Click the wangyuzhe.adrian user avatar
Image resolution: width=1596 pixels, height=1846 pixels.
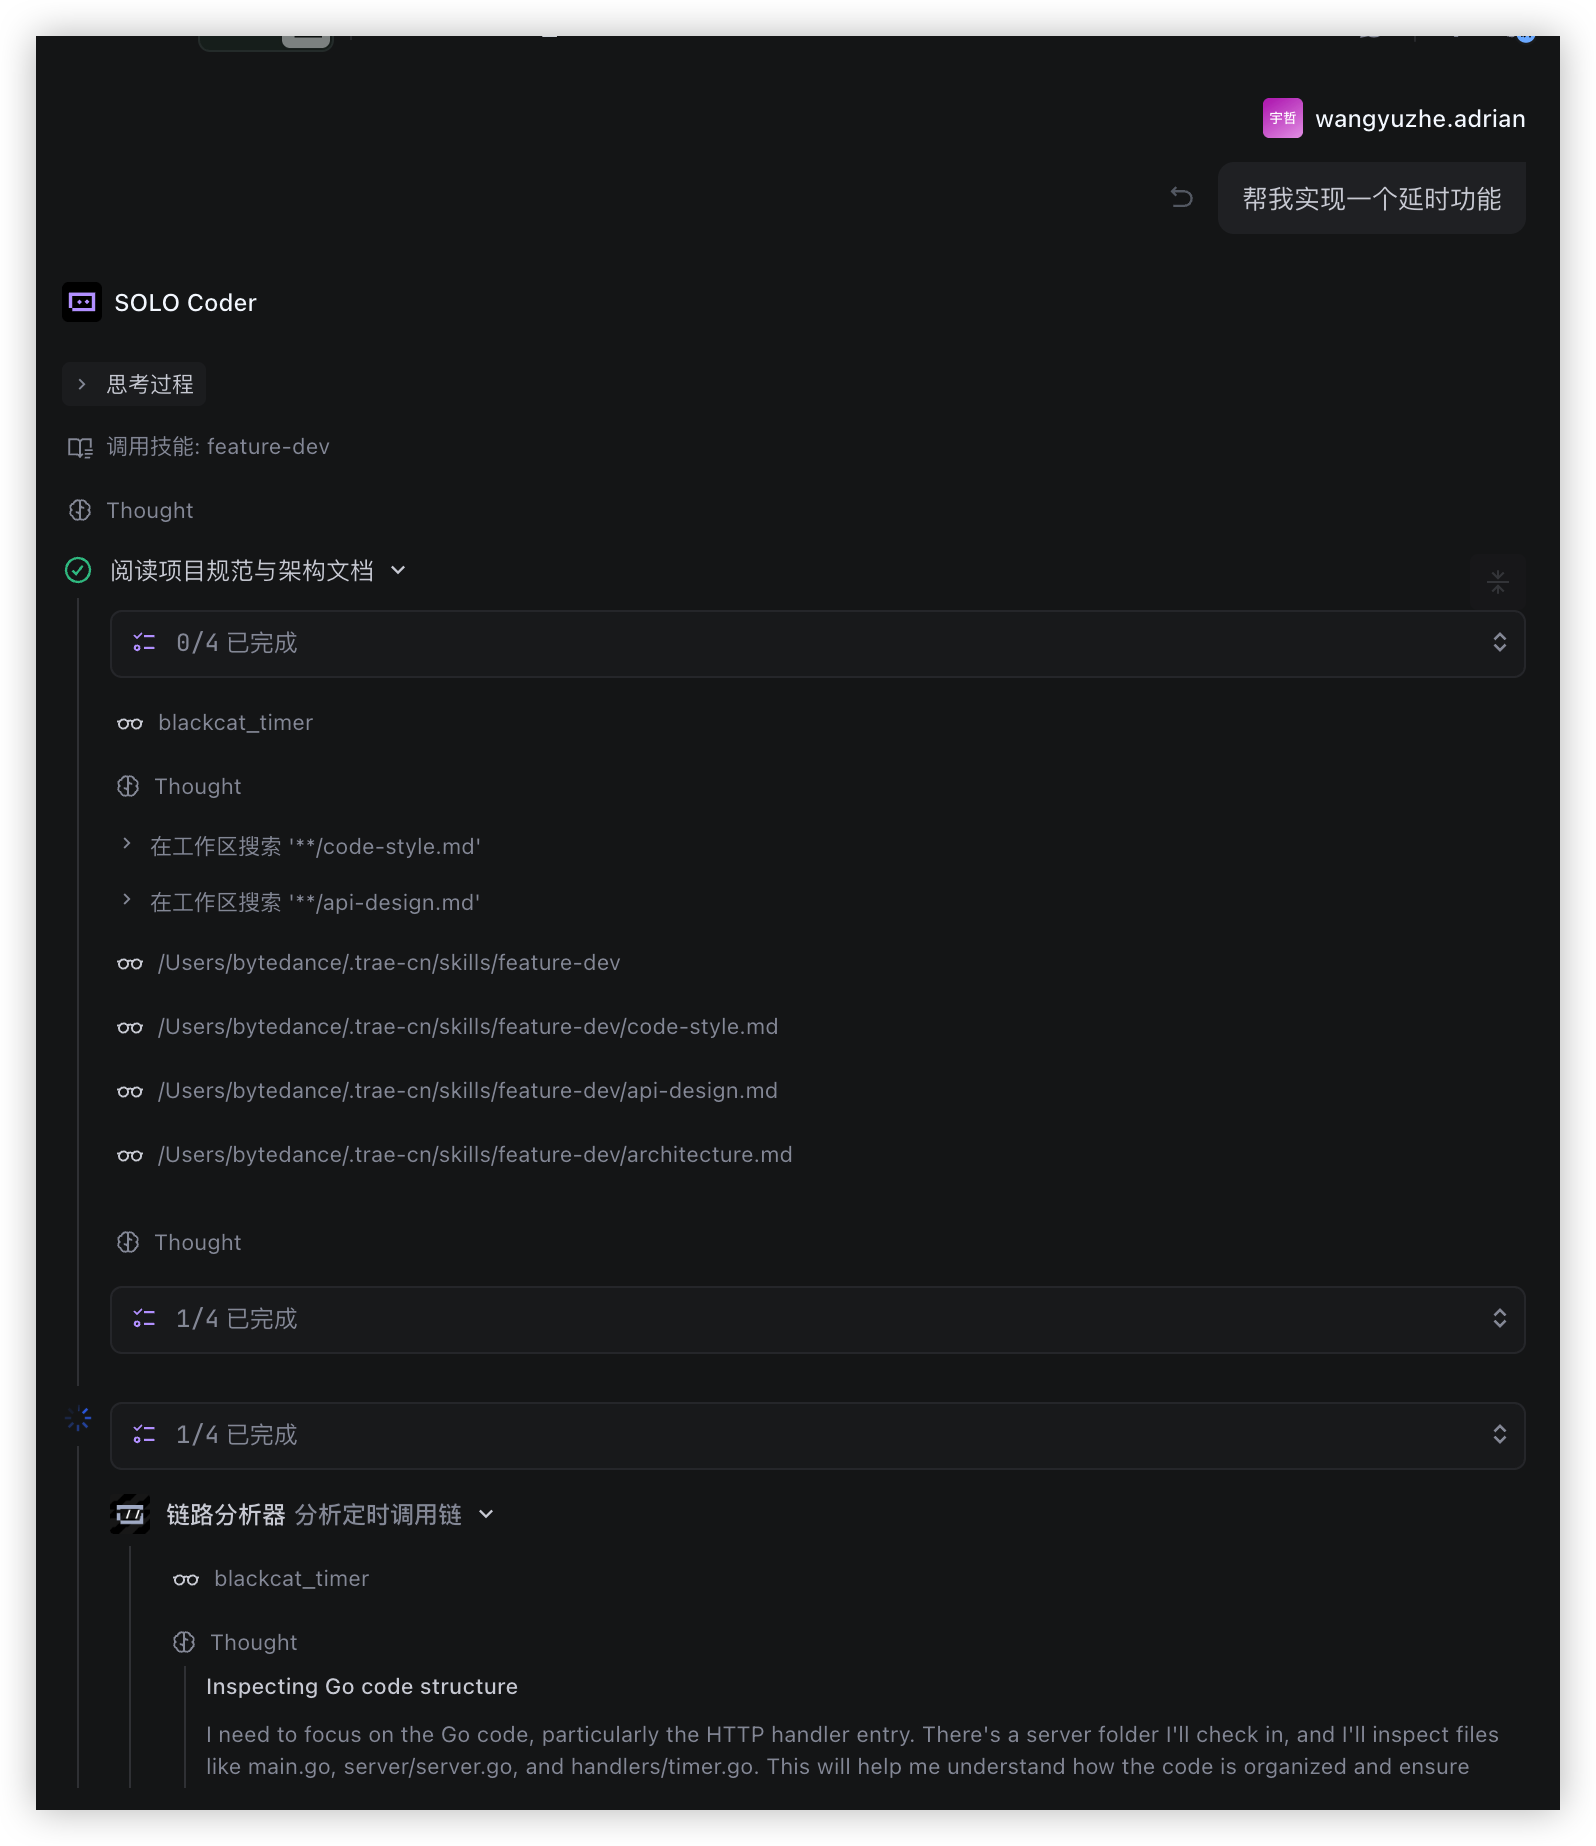(x=1282, y=118)
